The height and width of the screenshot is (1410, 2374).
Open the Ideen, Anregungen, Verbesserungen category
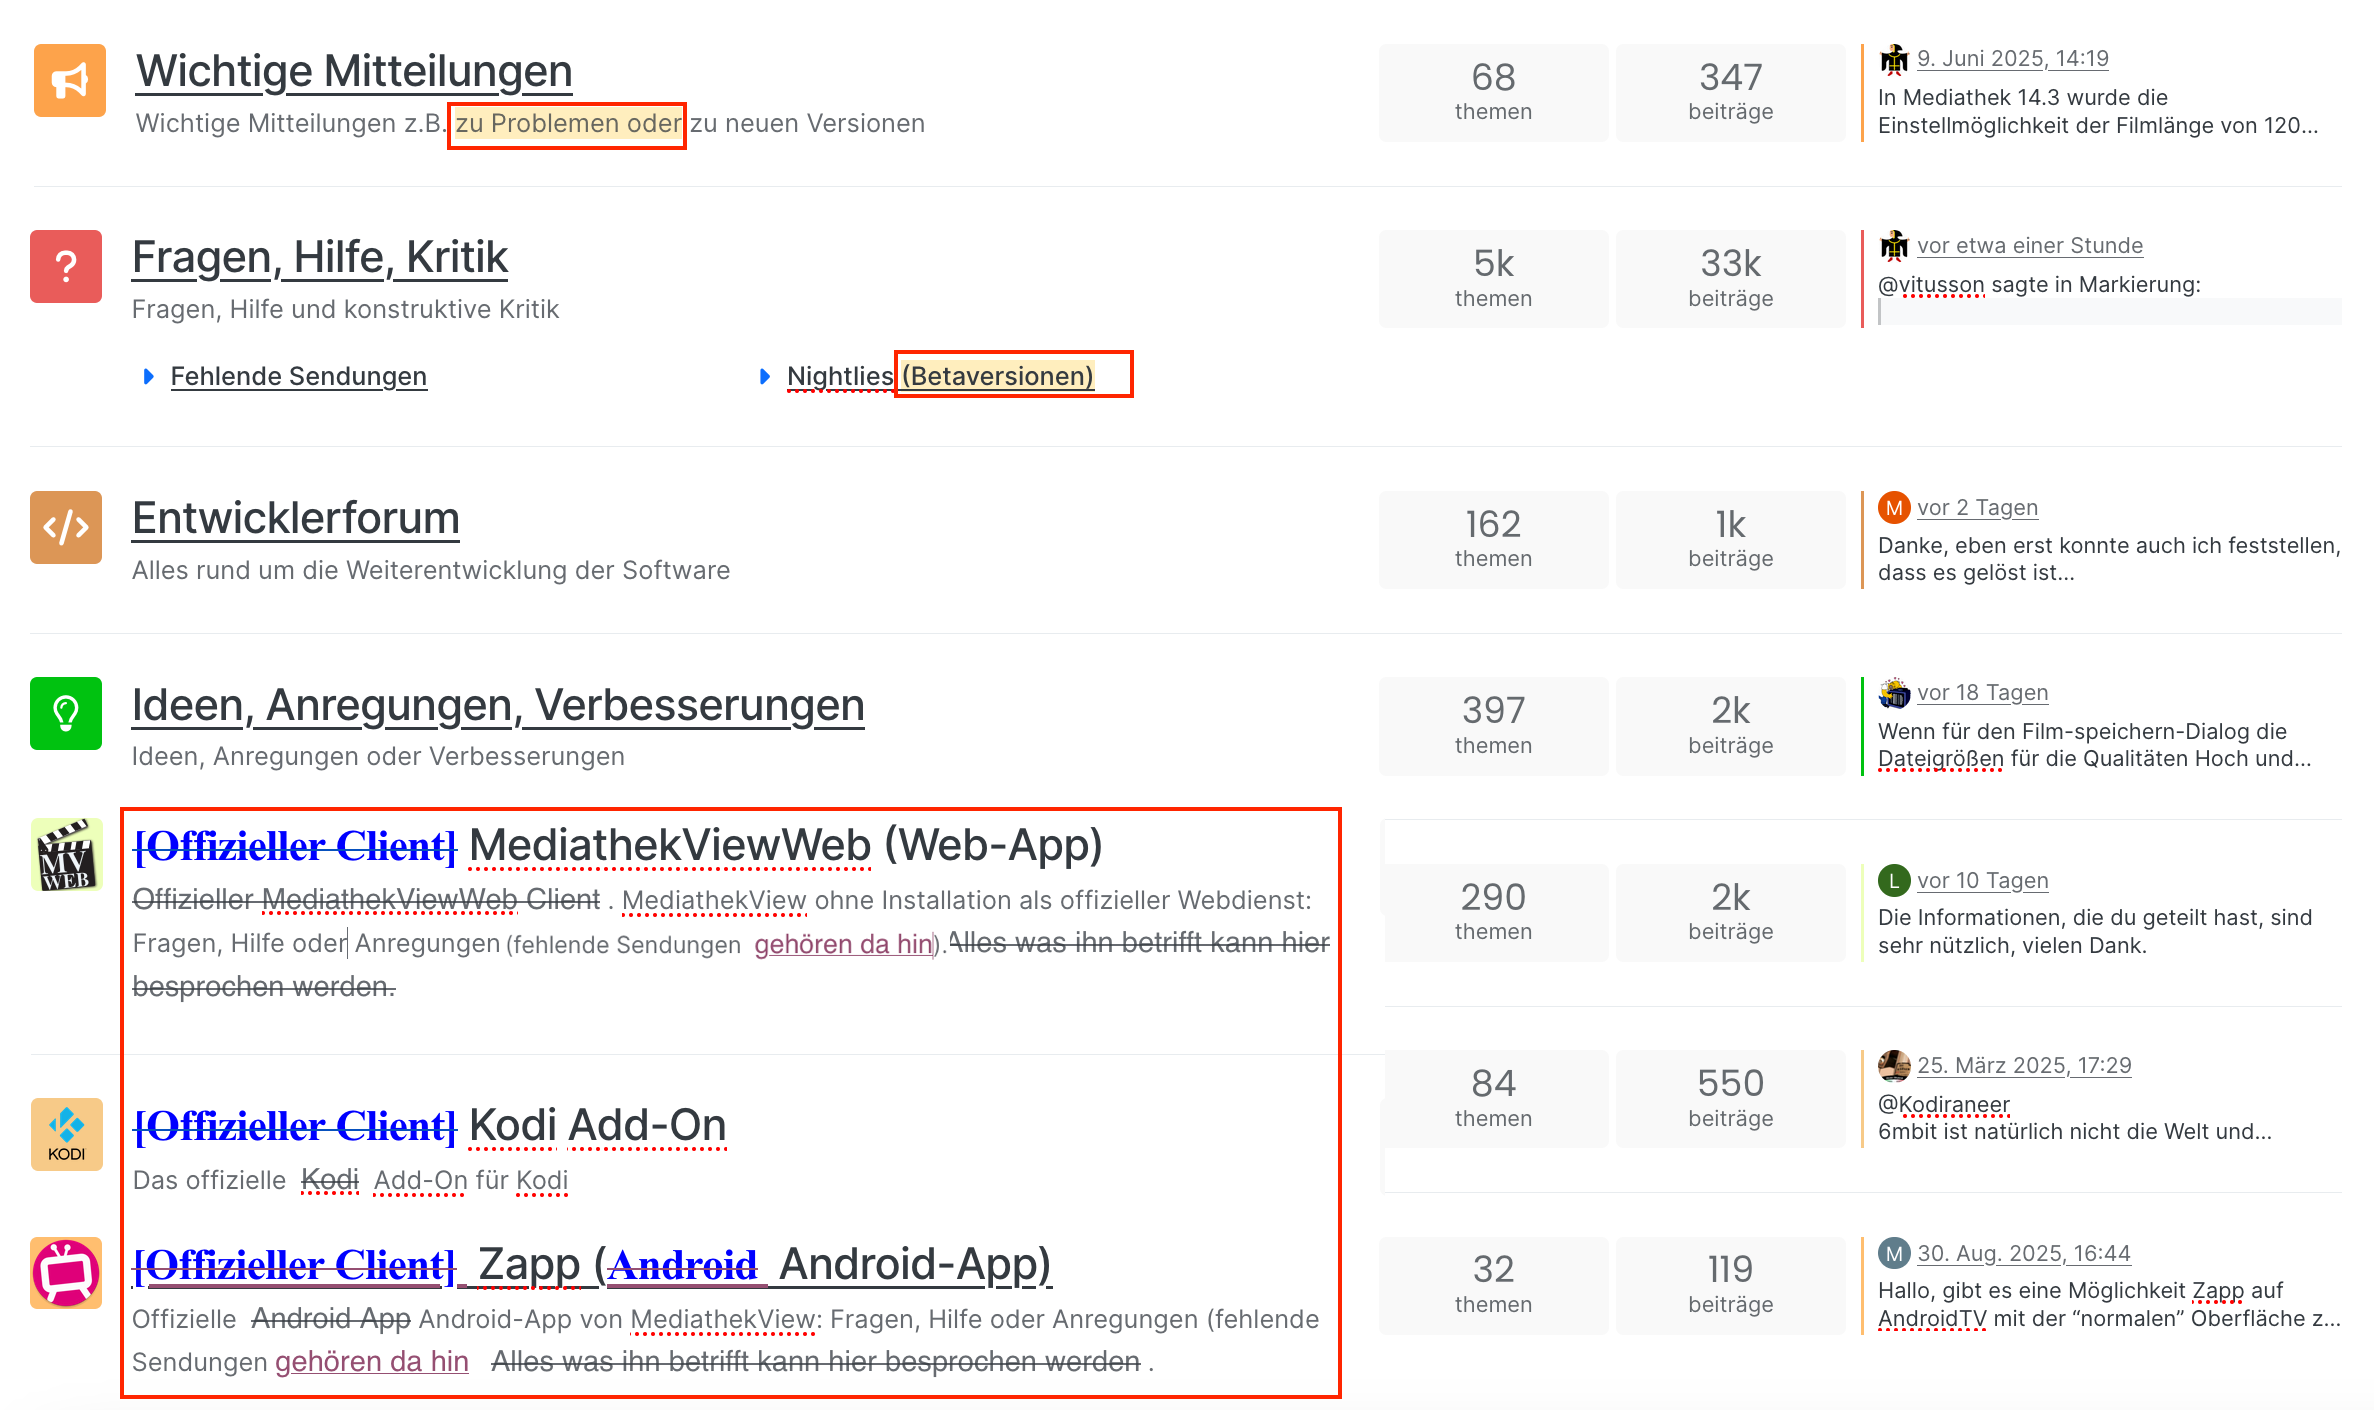pos(498,705)
